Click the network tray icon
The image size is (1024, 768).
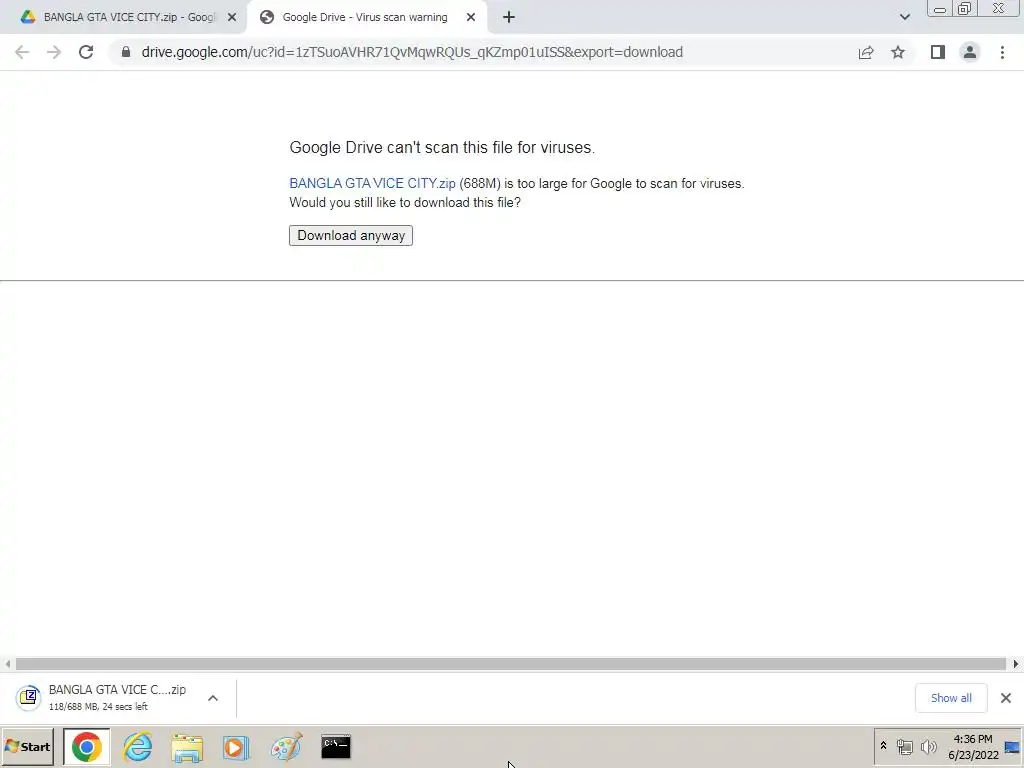click(904, 746)
